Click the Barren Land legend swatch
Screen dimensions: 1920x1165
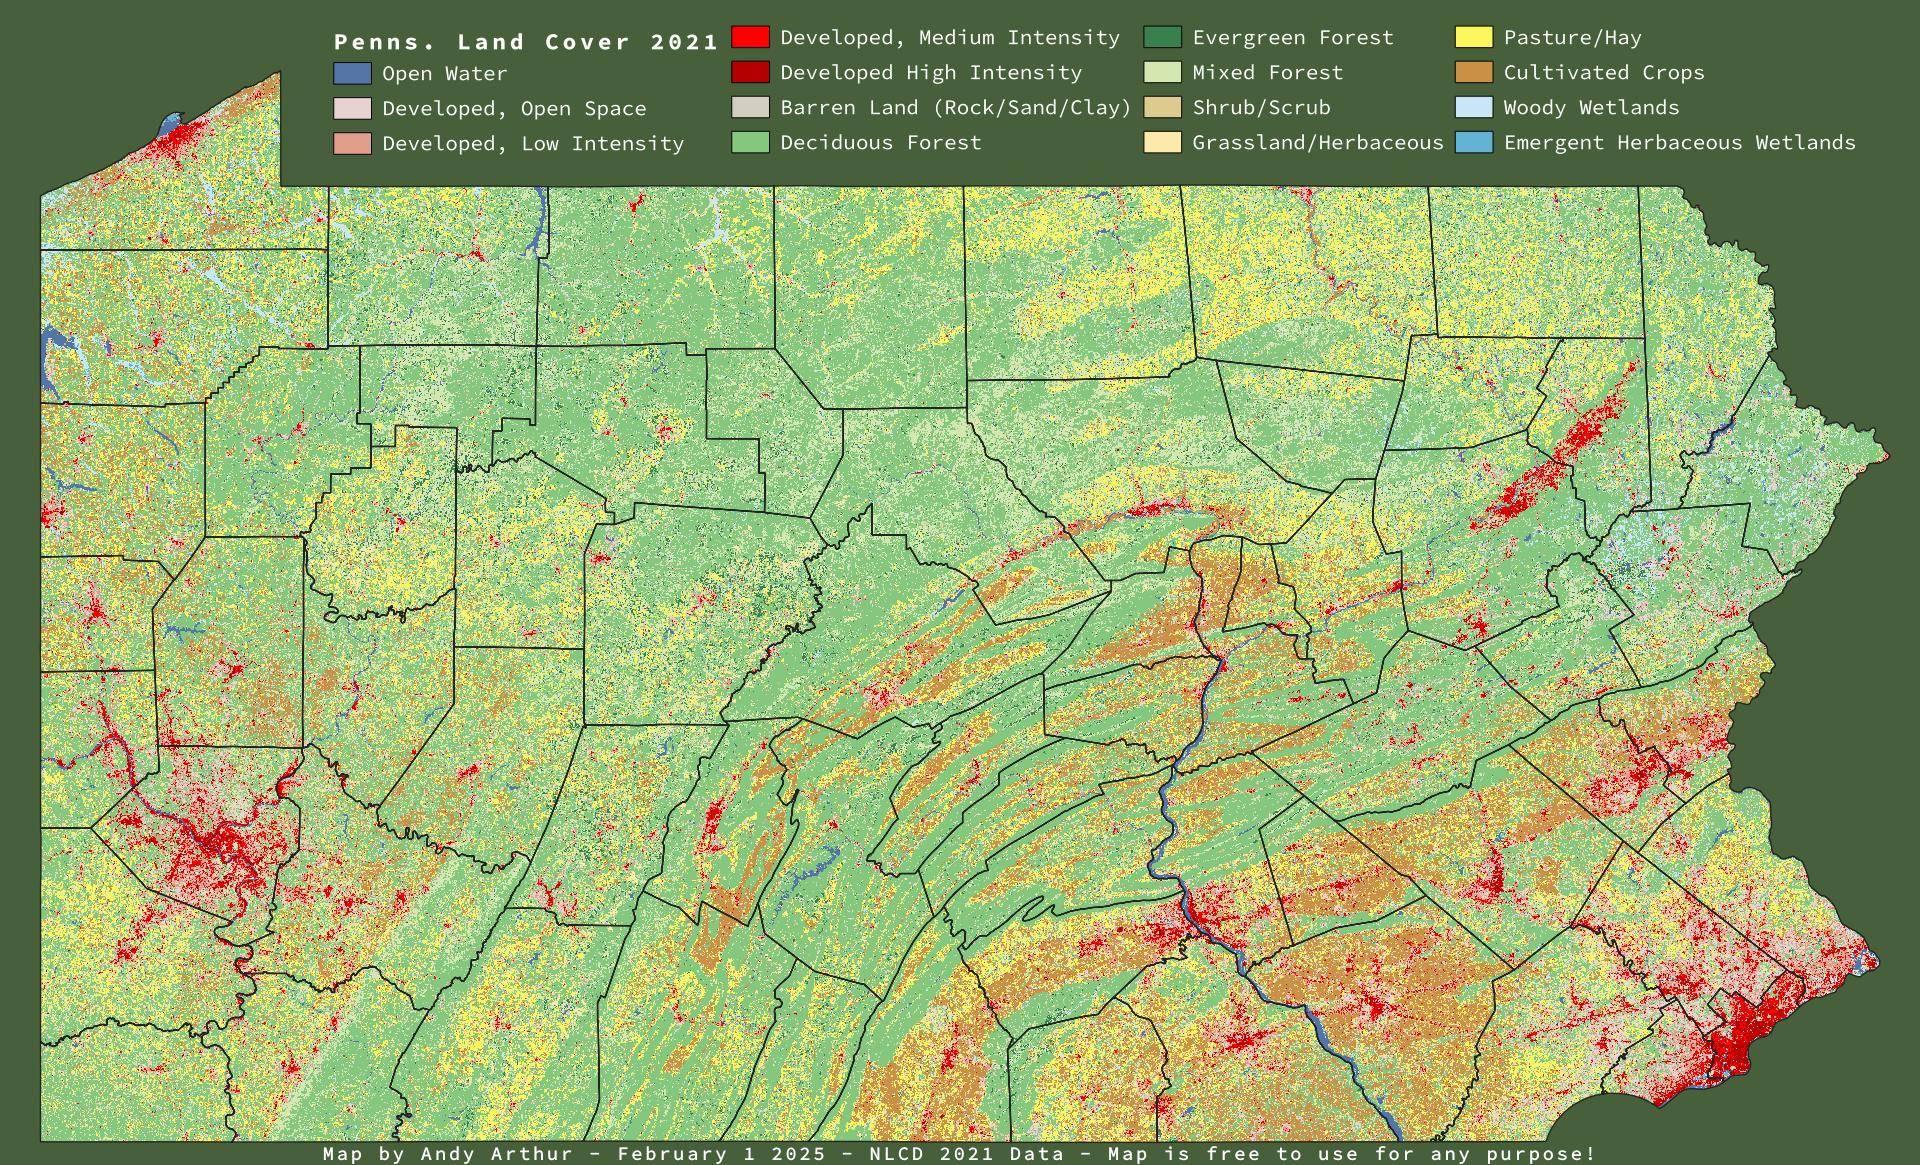click(x=750, y=107)
